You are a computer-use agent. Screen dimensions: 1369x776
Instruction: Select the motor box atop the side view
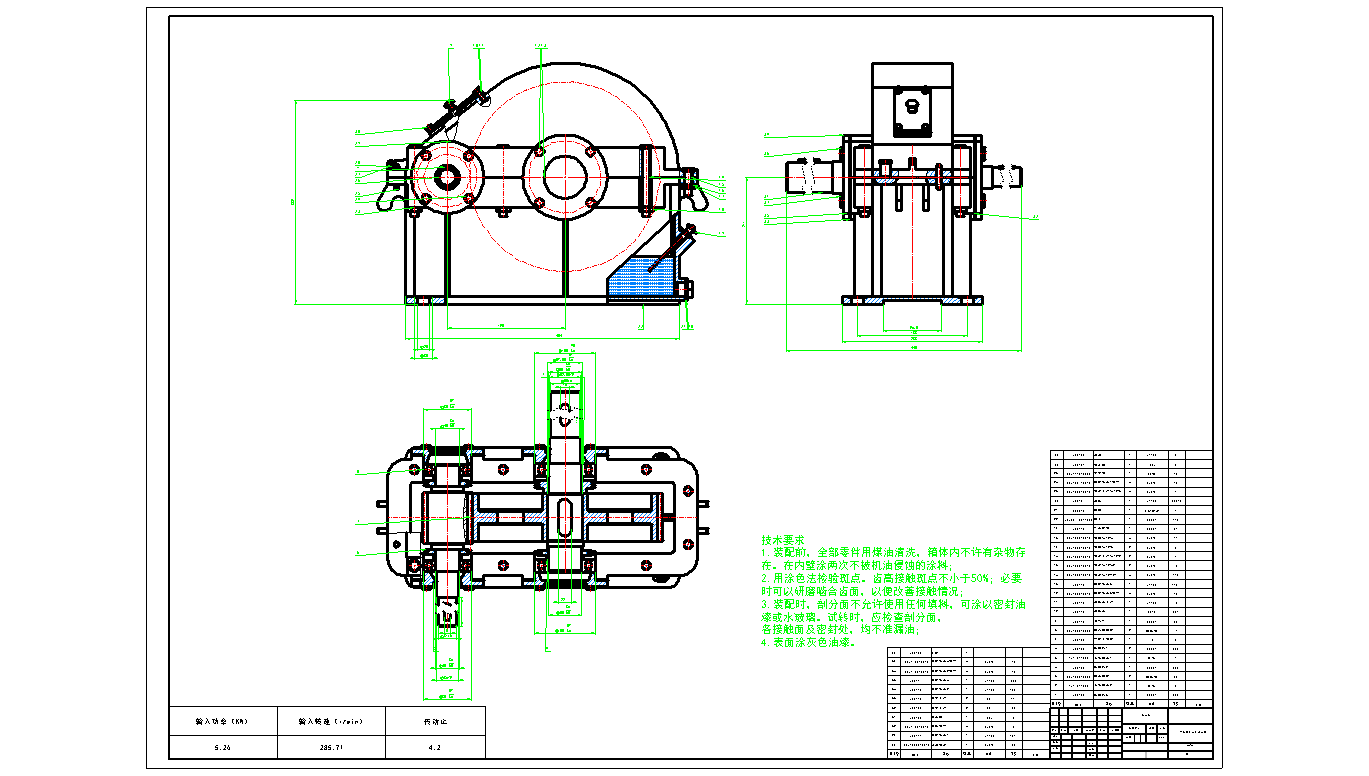(x=911, y=100)
